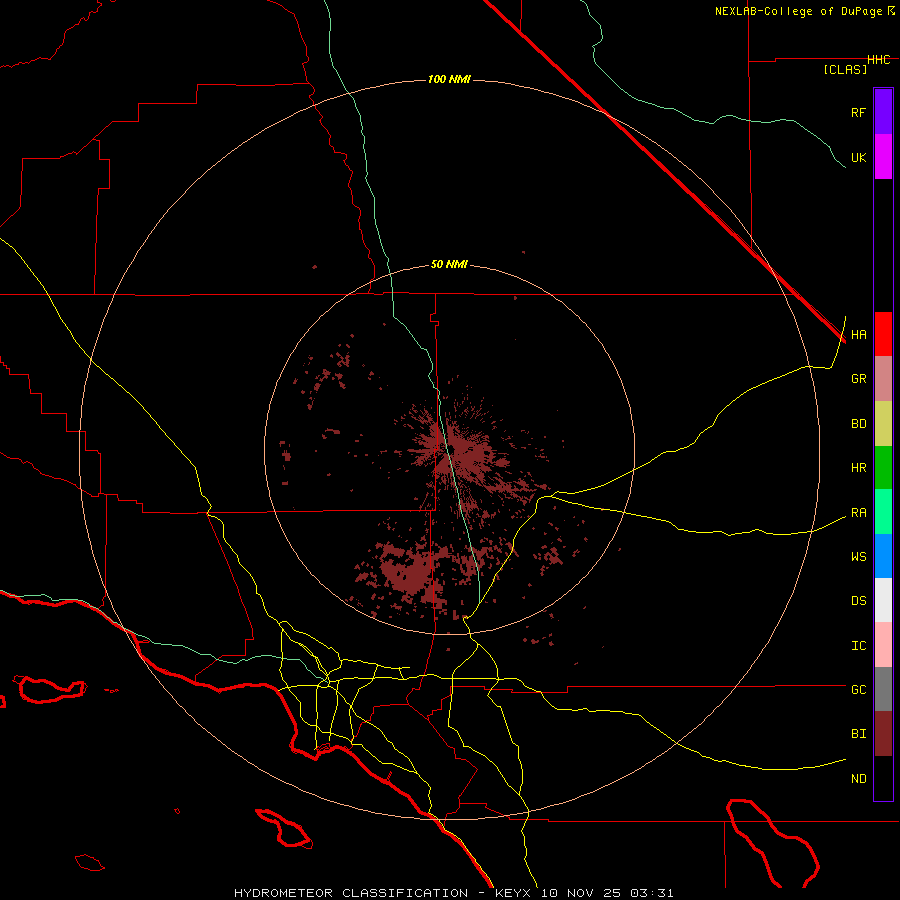Click the light green RA legend swatch

pyautogui.click(x=883, y=512)
